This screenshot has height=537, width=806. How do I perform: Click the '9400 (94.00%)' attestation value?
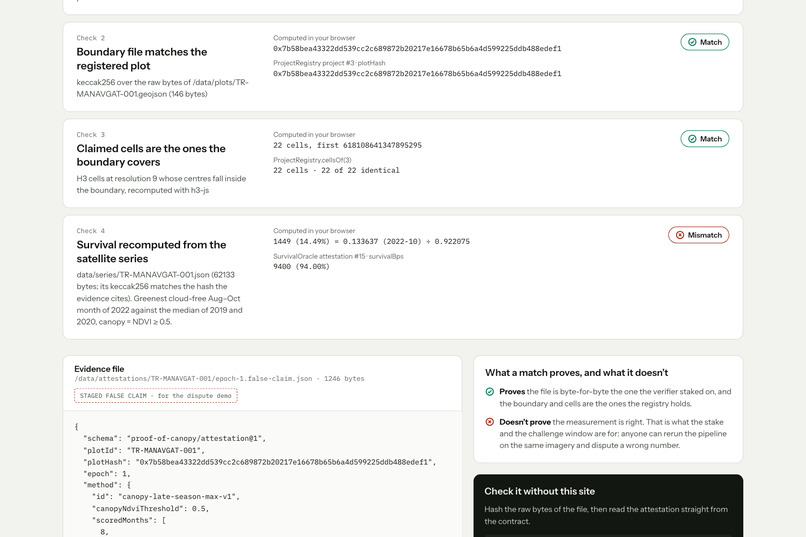click(x=301, y=266)
